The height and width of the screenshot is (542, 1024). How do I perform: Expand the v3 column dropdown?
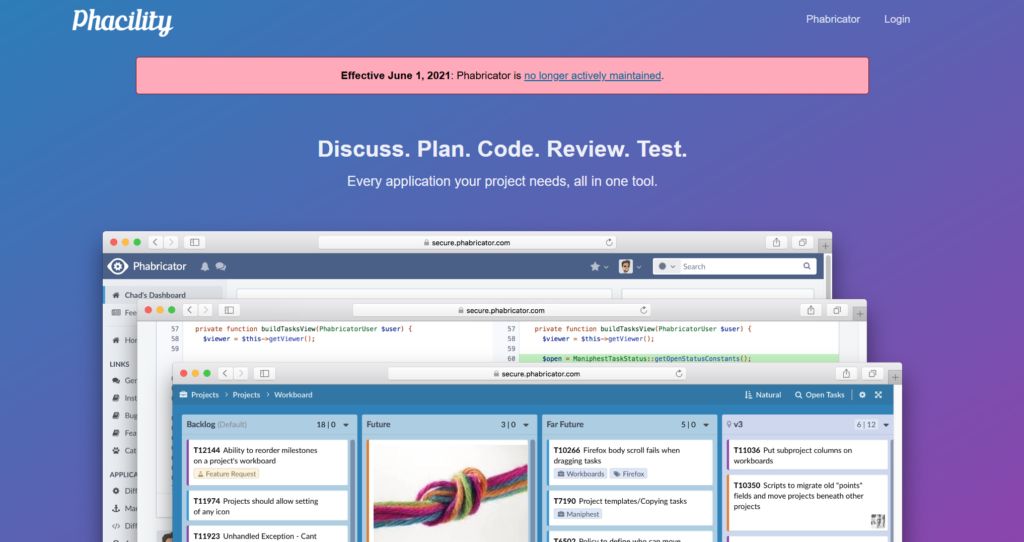(886, 424)
